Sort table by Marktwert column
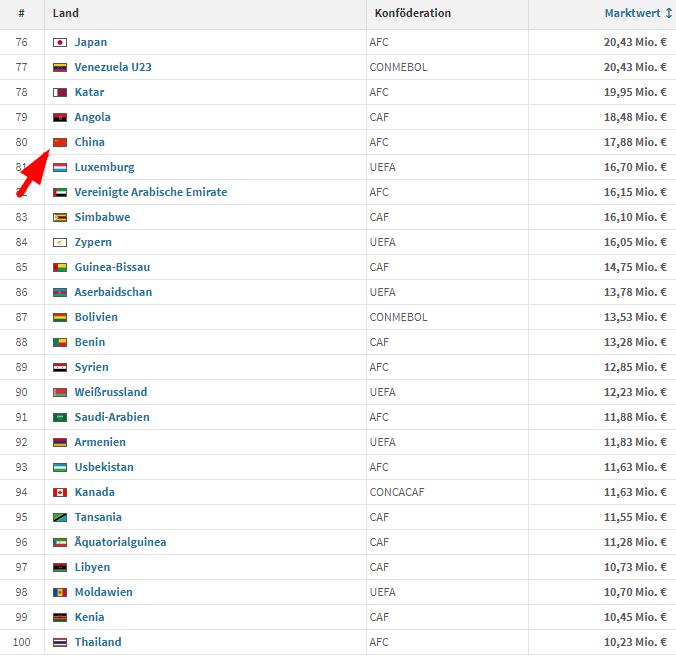The width and height of the screenshot is (676, 660). tap(635, 13)
